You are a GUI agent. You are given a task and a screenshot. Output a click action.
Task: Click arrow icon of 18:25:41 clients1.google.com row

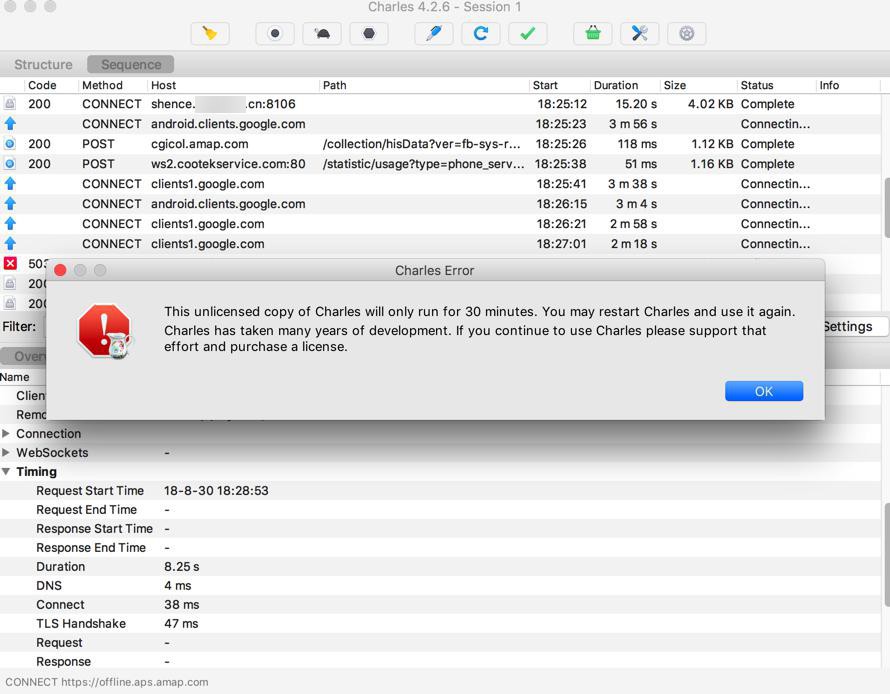coord(10,184)
